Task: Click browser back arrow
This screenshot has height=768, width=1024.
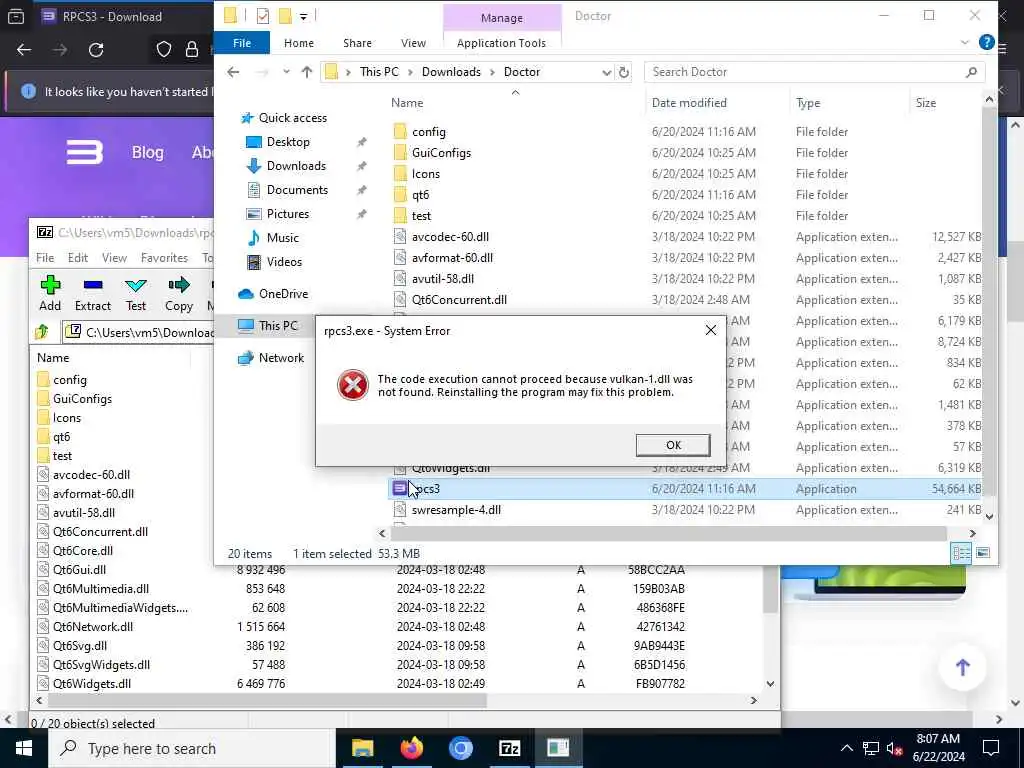Action: [24, 50]
